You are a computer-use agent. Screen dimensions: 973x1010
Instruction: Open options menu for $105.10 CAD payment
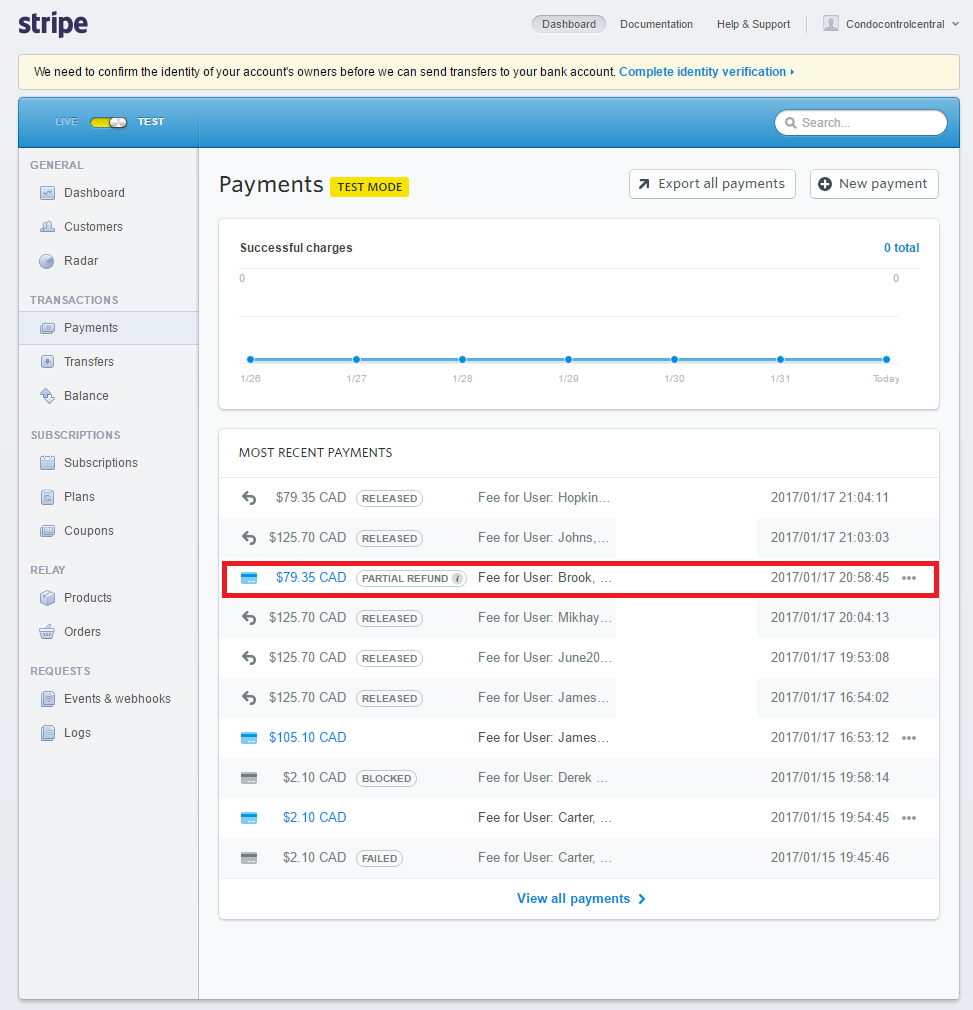[x=908, y=738]
